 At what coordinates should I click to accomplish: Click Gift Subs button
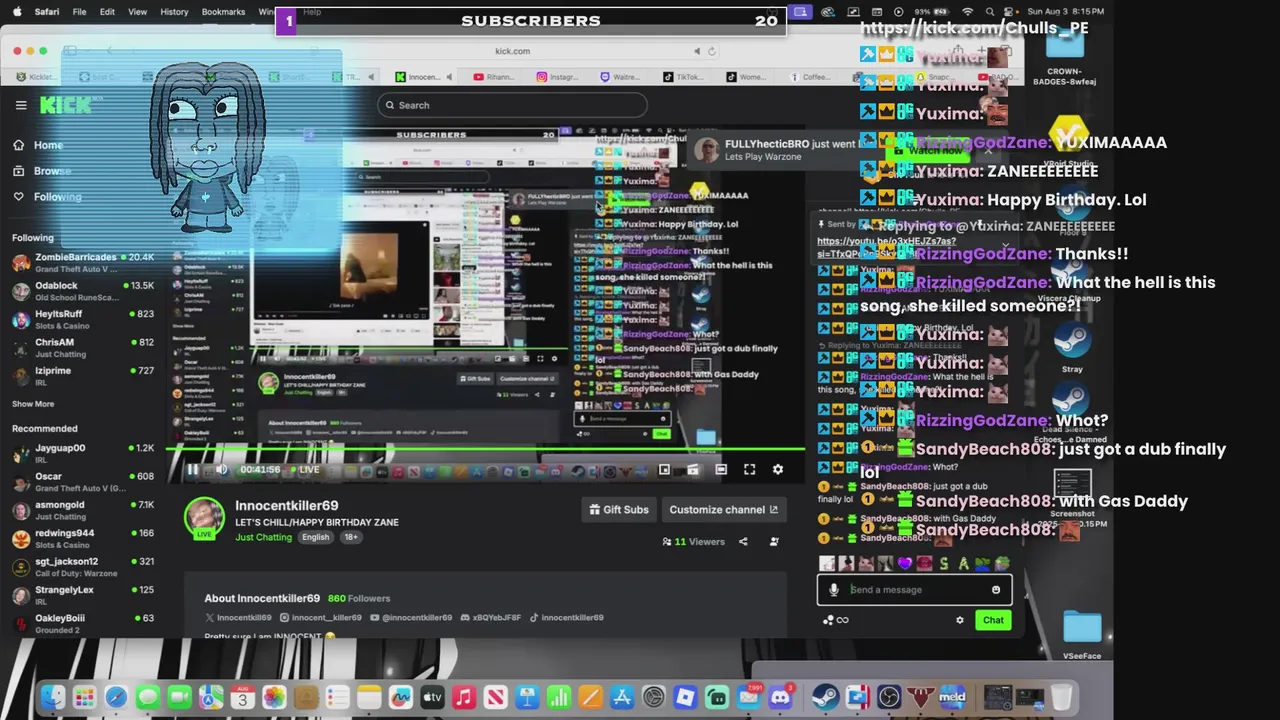click(x=619, y=510)
